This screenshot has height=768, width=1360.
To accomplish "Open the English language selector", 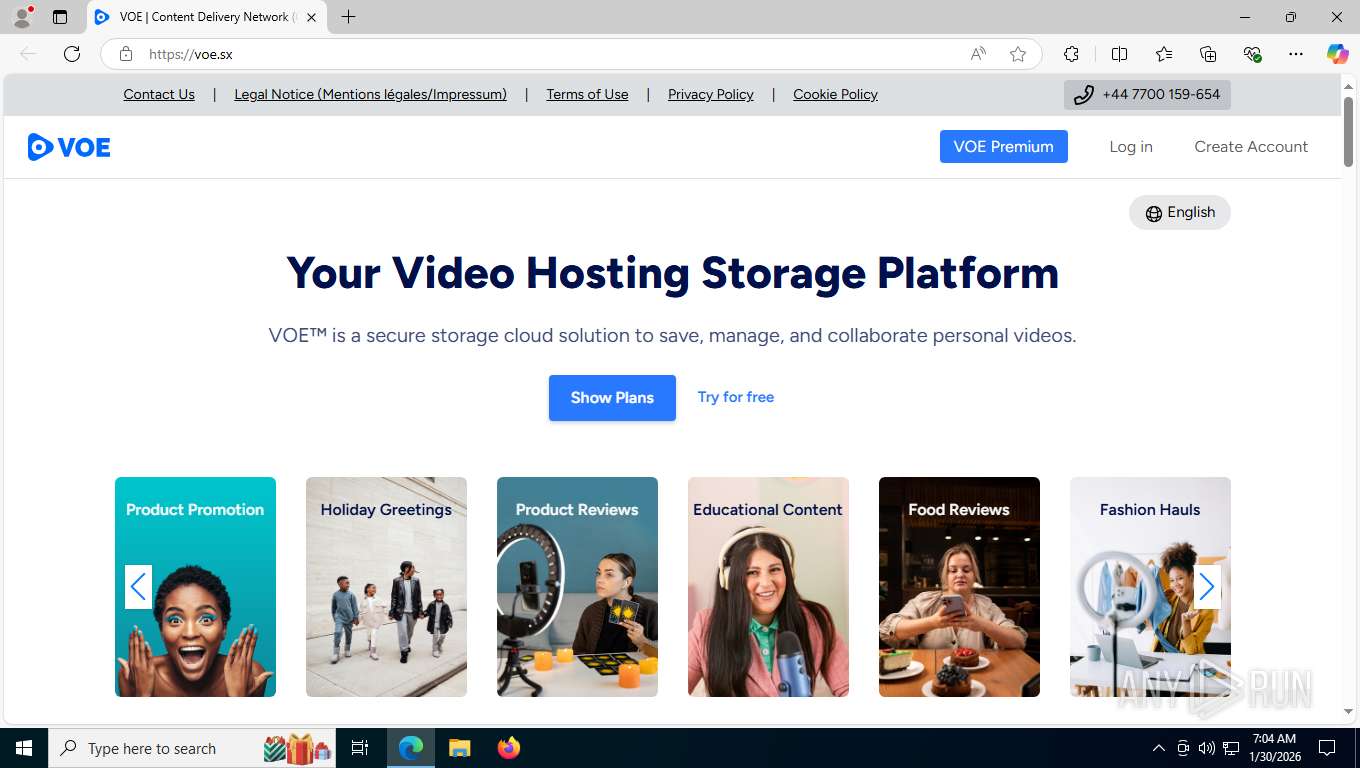I will [1180, 212].
